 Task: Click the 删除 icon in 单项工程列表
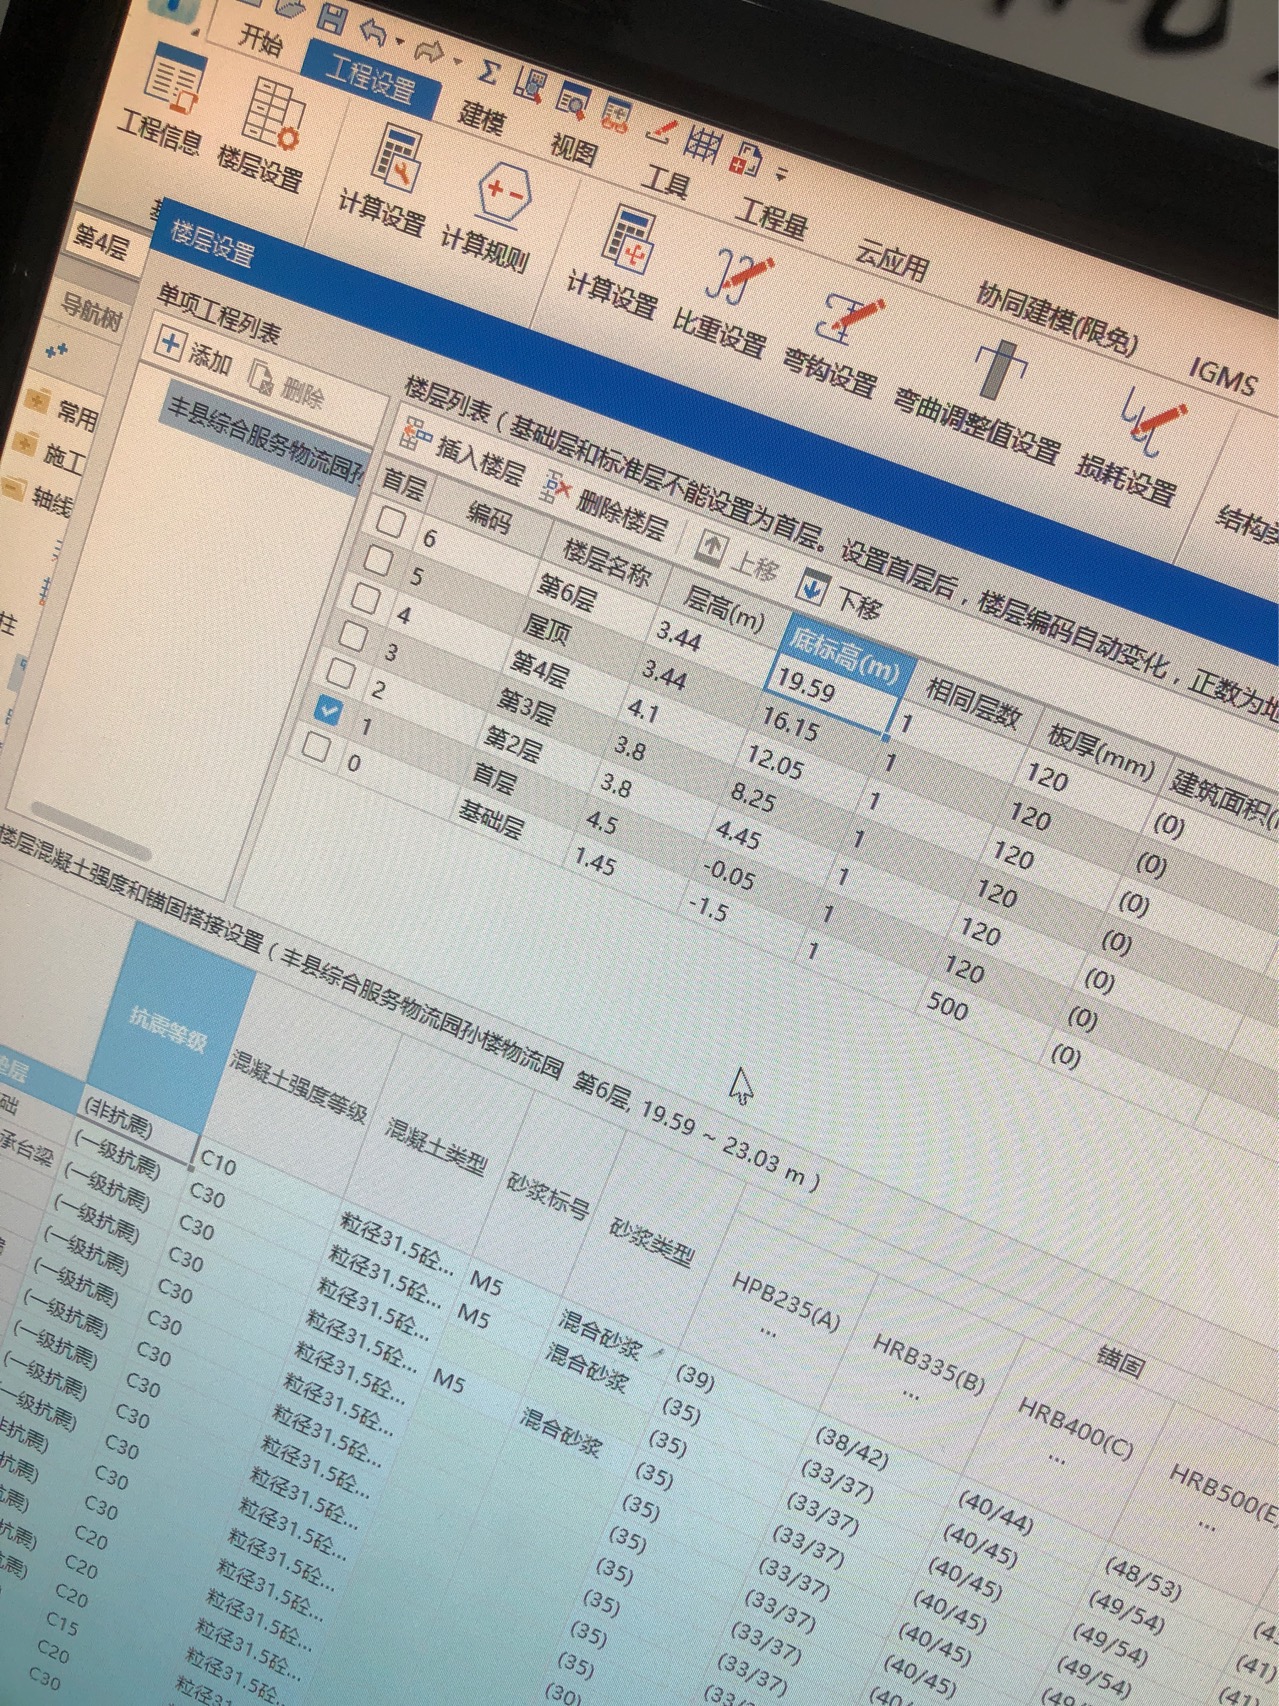(x=260, y=376)
